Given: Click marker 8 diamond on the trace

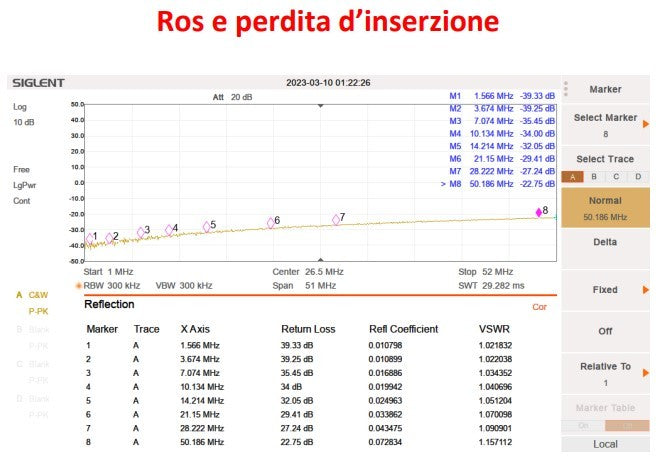Looking at the screenshot, I should [539, 212].
